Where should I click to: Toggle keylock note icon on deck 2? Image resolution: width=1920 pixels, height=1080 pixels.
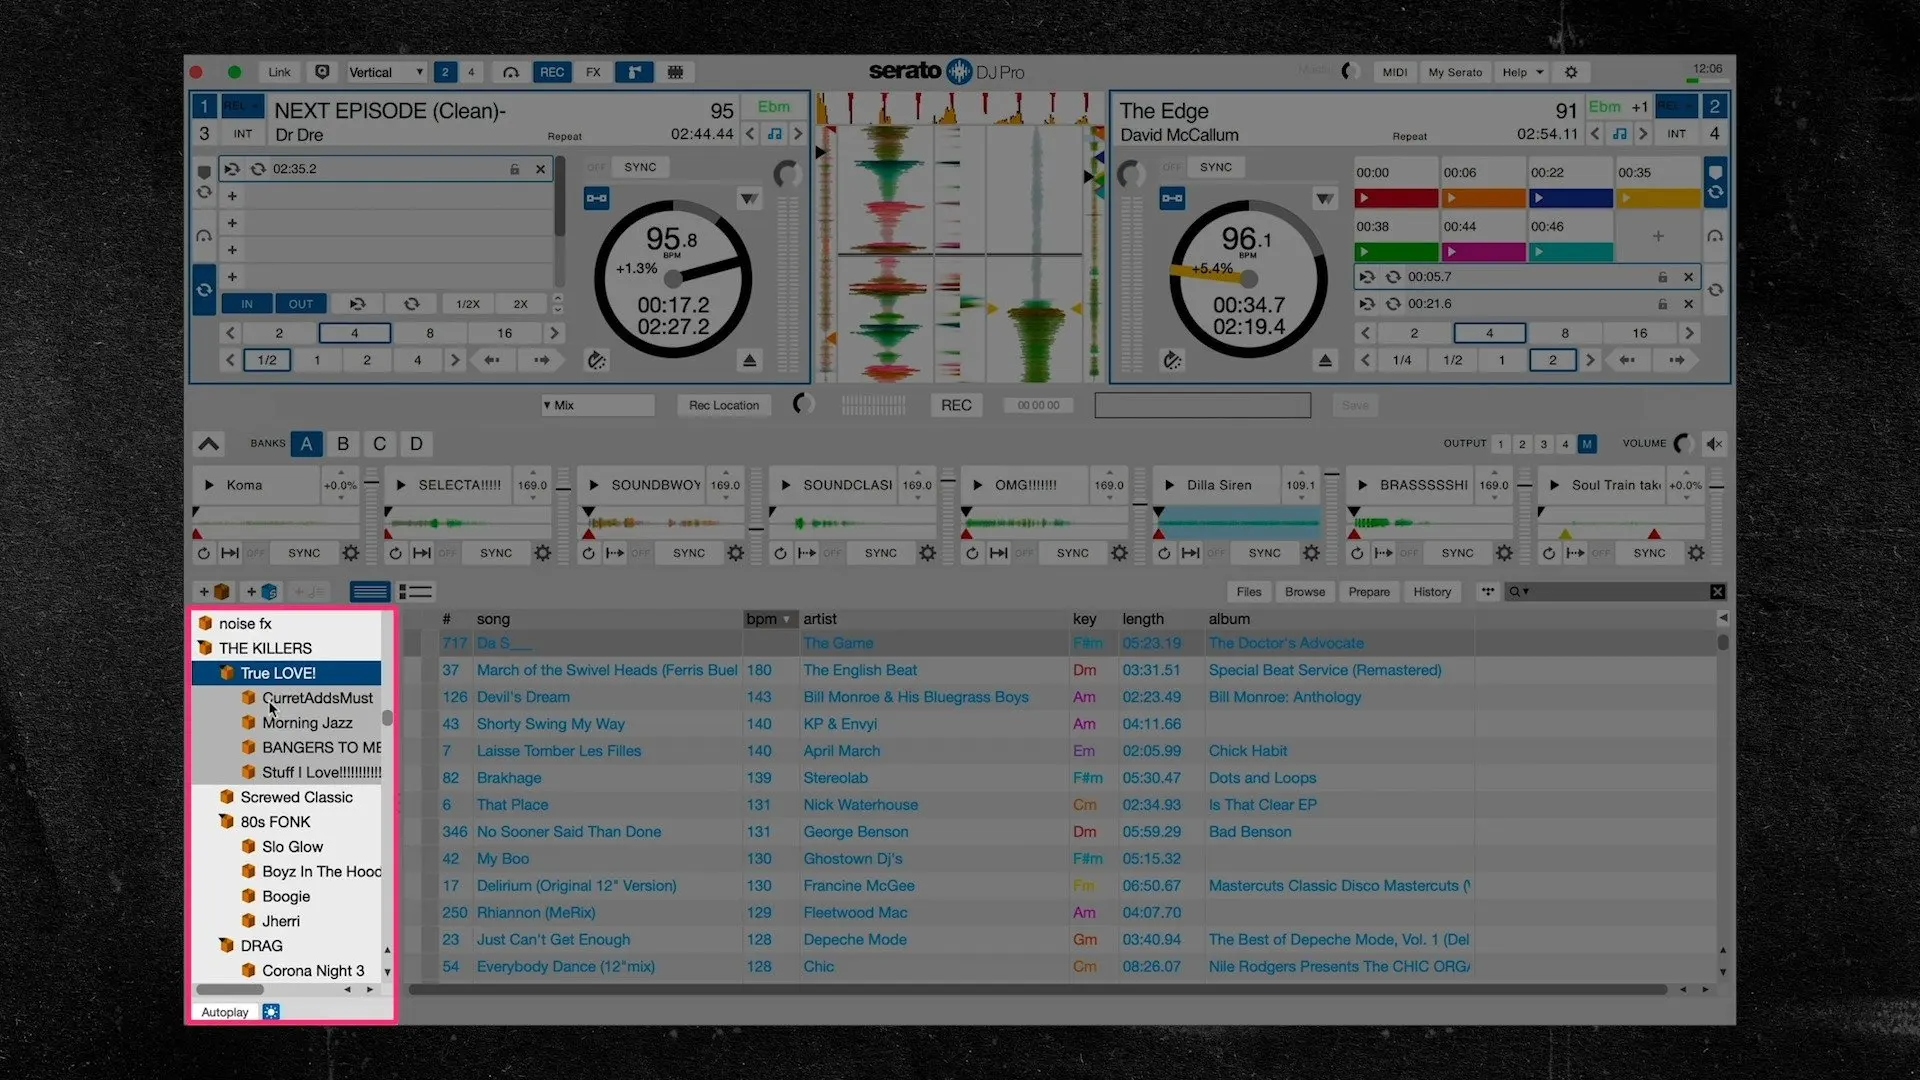[1619, 134]
